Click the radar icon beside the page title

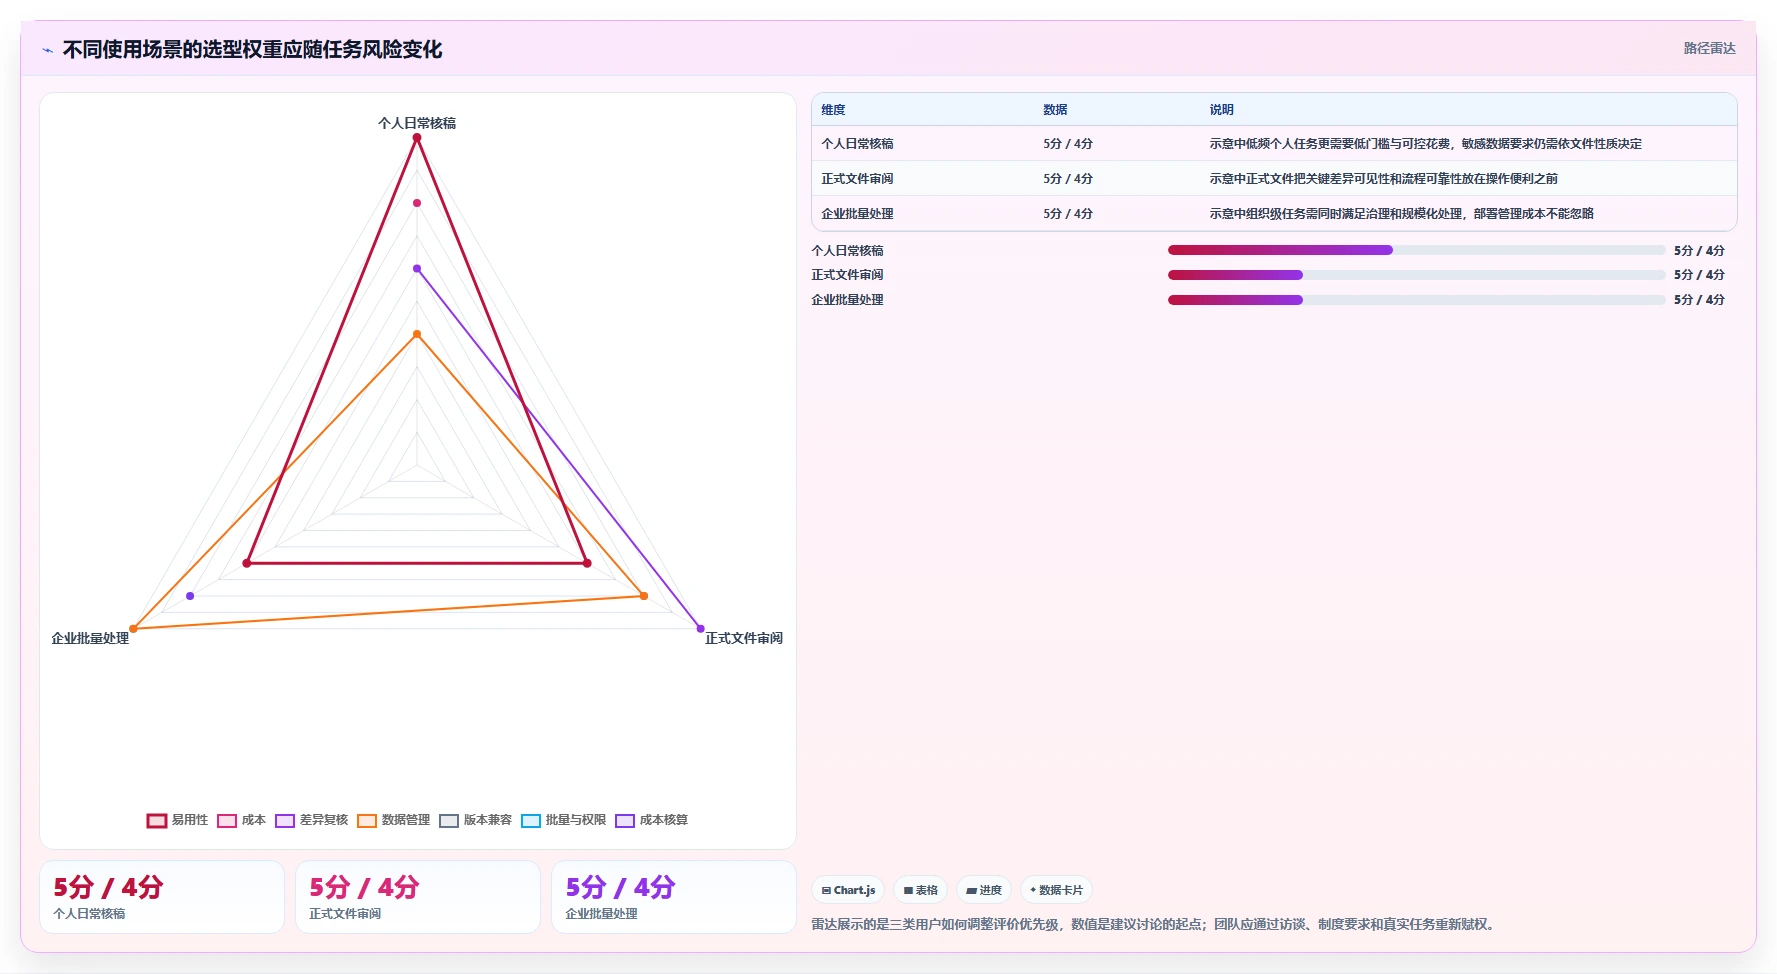click(x=47, y=50)
